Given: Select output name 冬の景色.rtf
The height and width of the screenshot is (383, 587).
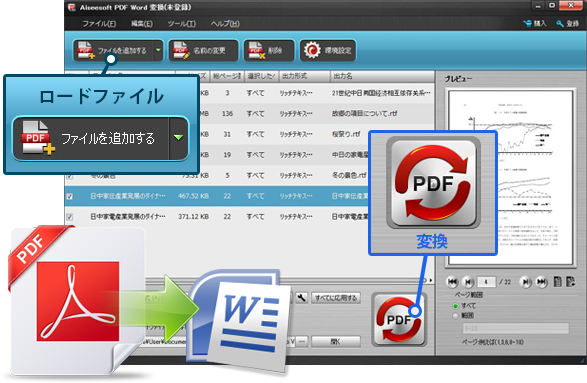Looking at the screenshot, I should tap(349, 175).
